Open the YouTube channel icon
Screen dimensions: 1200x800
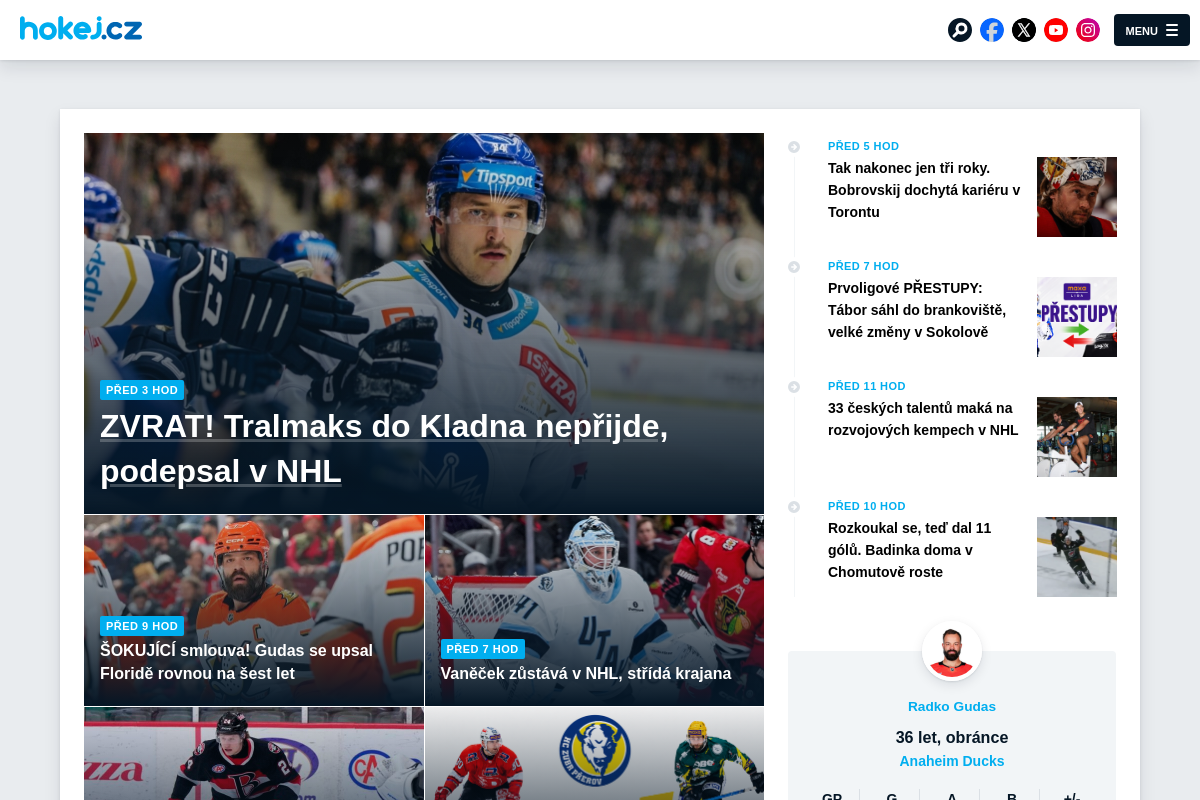click(1056, 30)
